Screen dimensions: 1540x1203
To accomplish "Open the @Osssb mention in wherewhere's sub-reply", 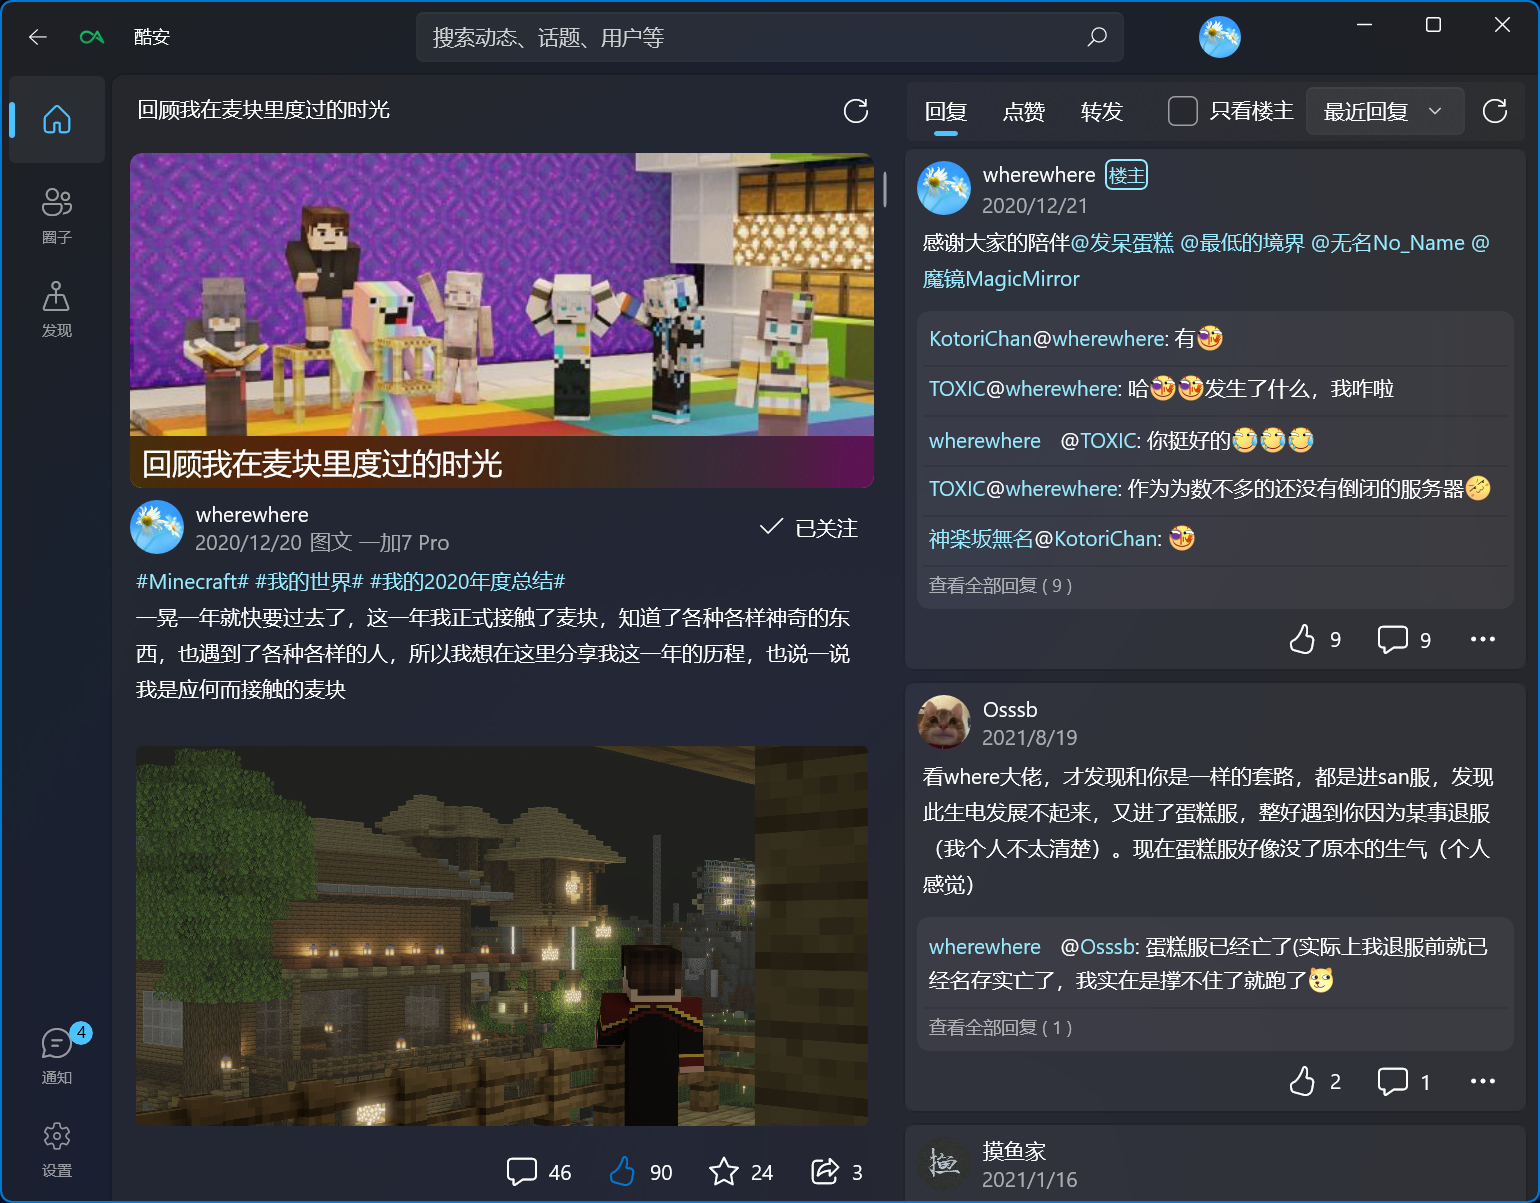I will tap(1097, 947).
